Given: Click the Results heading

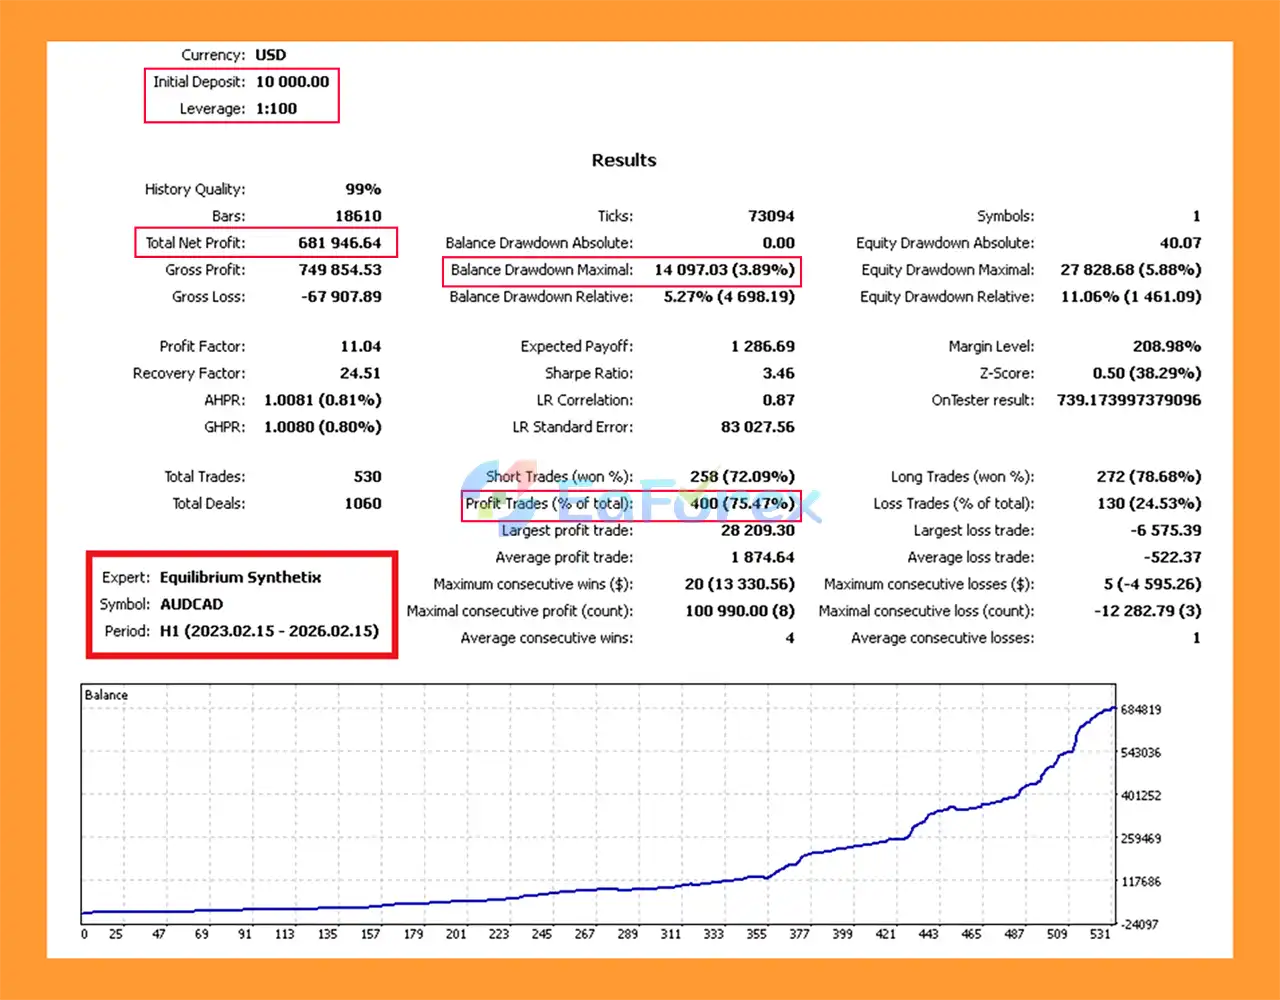Looking at the screenshot, I should point(624,160).
